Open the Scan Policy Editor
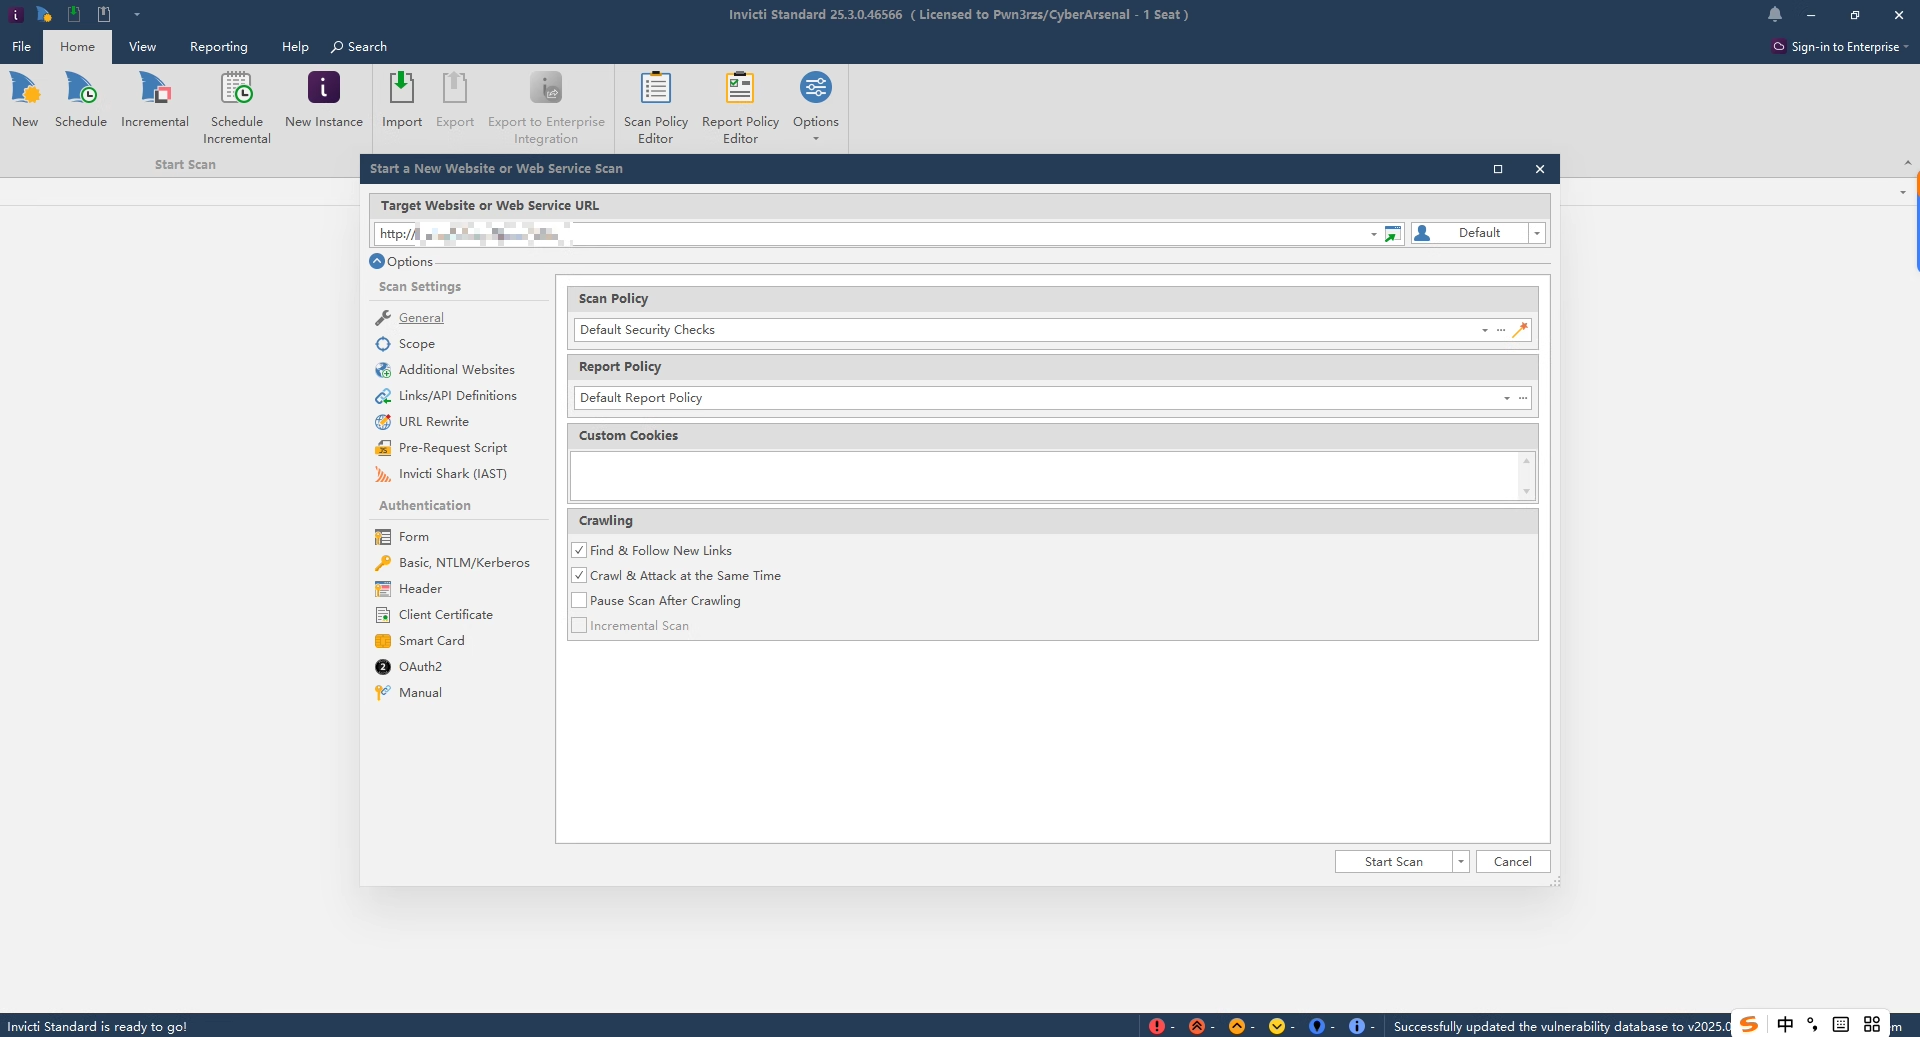Image resolution: width=1920 pixels, height=1037 pixels. tap(656, 108)
